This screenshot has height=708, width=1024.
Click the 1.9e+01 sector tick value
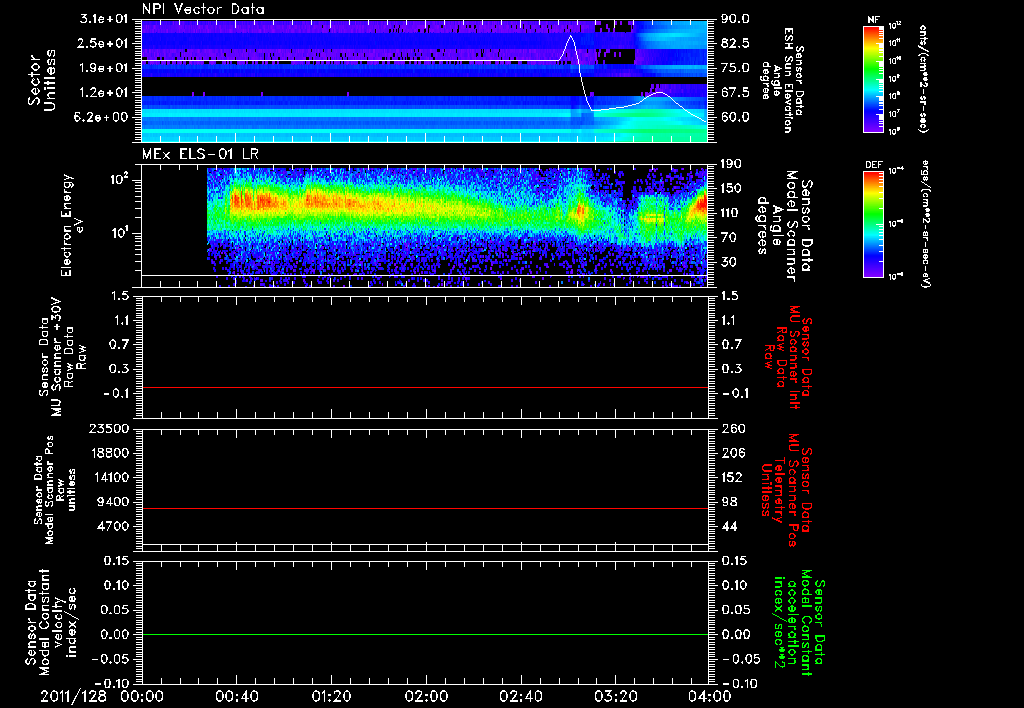(105, 68)
